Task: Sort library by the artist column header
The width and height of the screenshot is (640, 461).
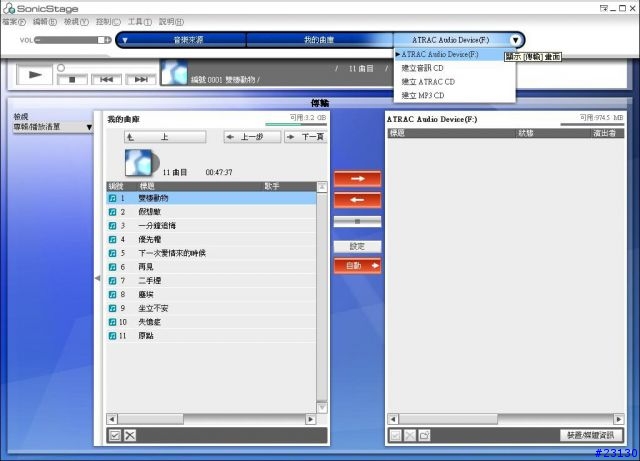Action: (x=289, y=187)
